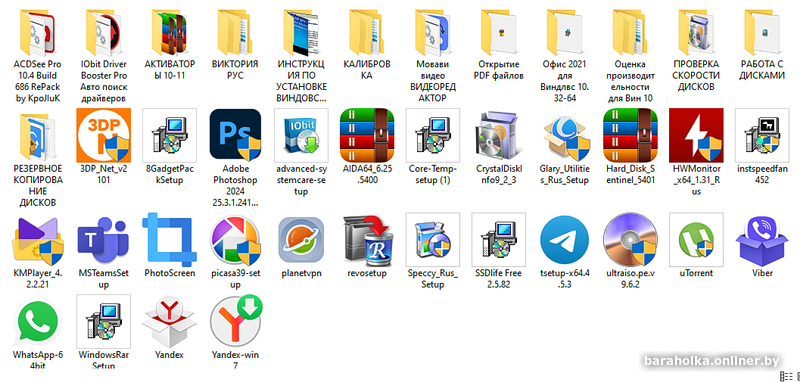
Task: Click the label 'CrystalDiskInfo9_2_3'
Action: tap(498, 174)
